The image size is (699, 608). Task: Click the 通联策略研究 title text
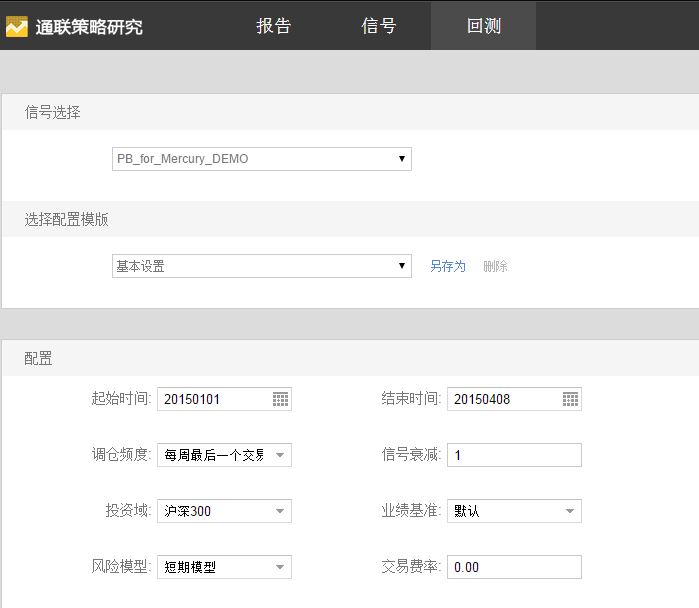pos(89,27)
